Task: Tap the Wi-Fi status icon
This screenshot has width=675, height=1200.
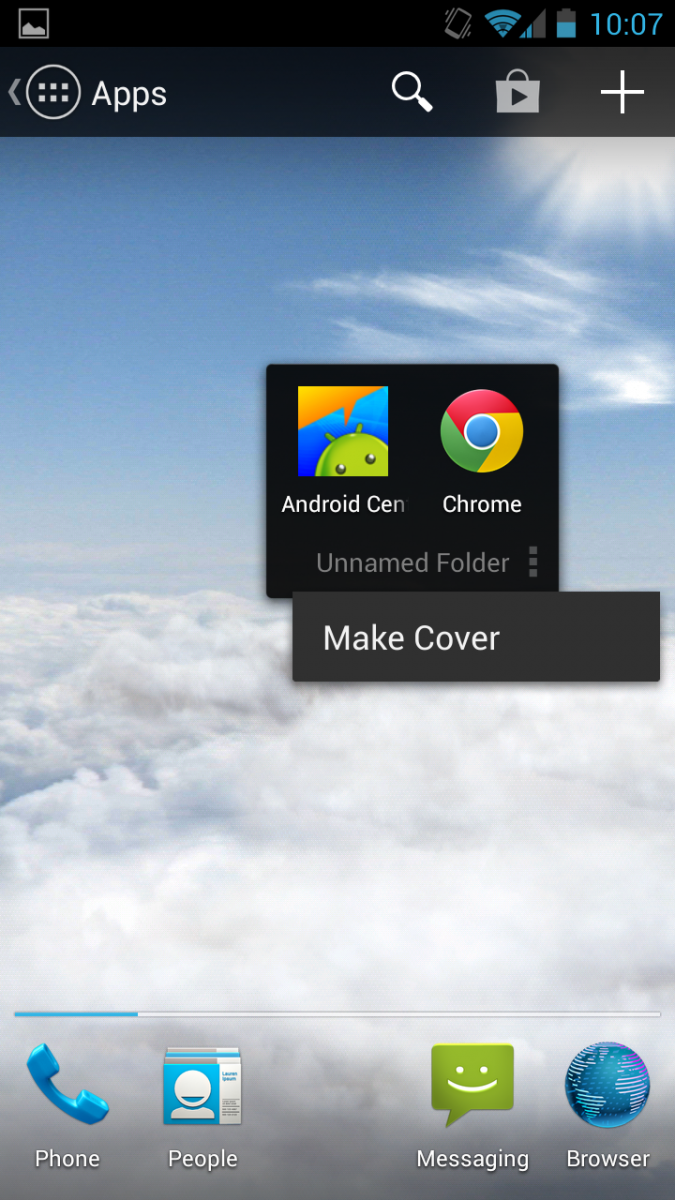Action: [x=502, y=23]
